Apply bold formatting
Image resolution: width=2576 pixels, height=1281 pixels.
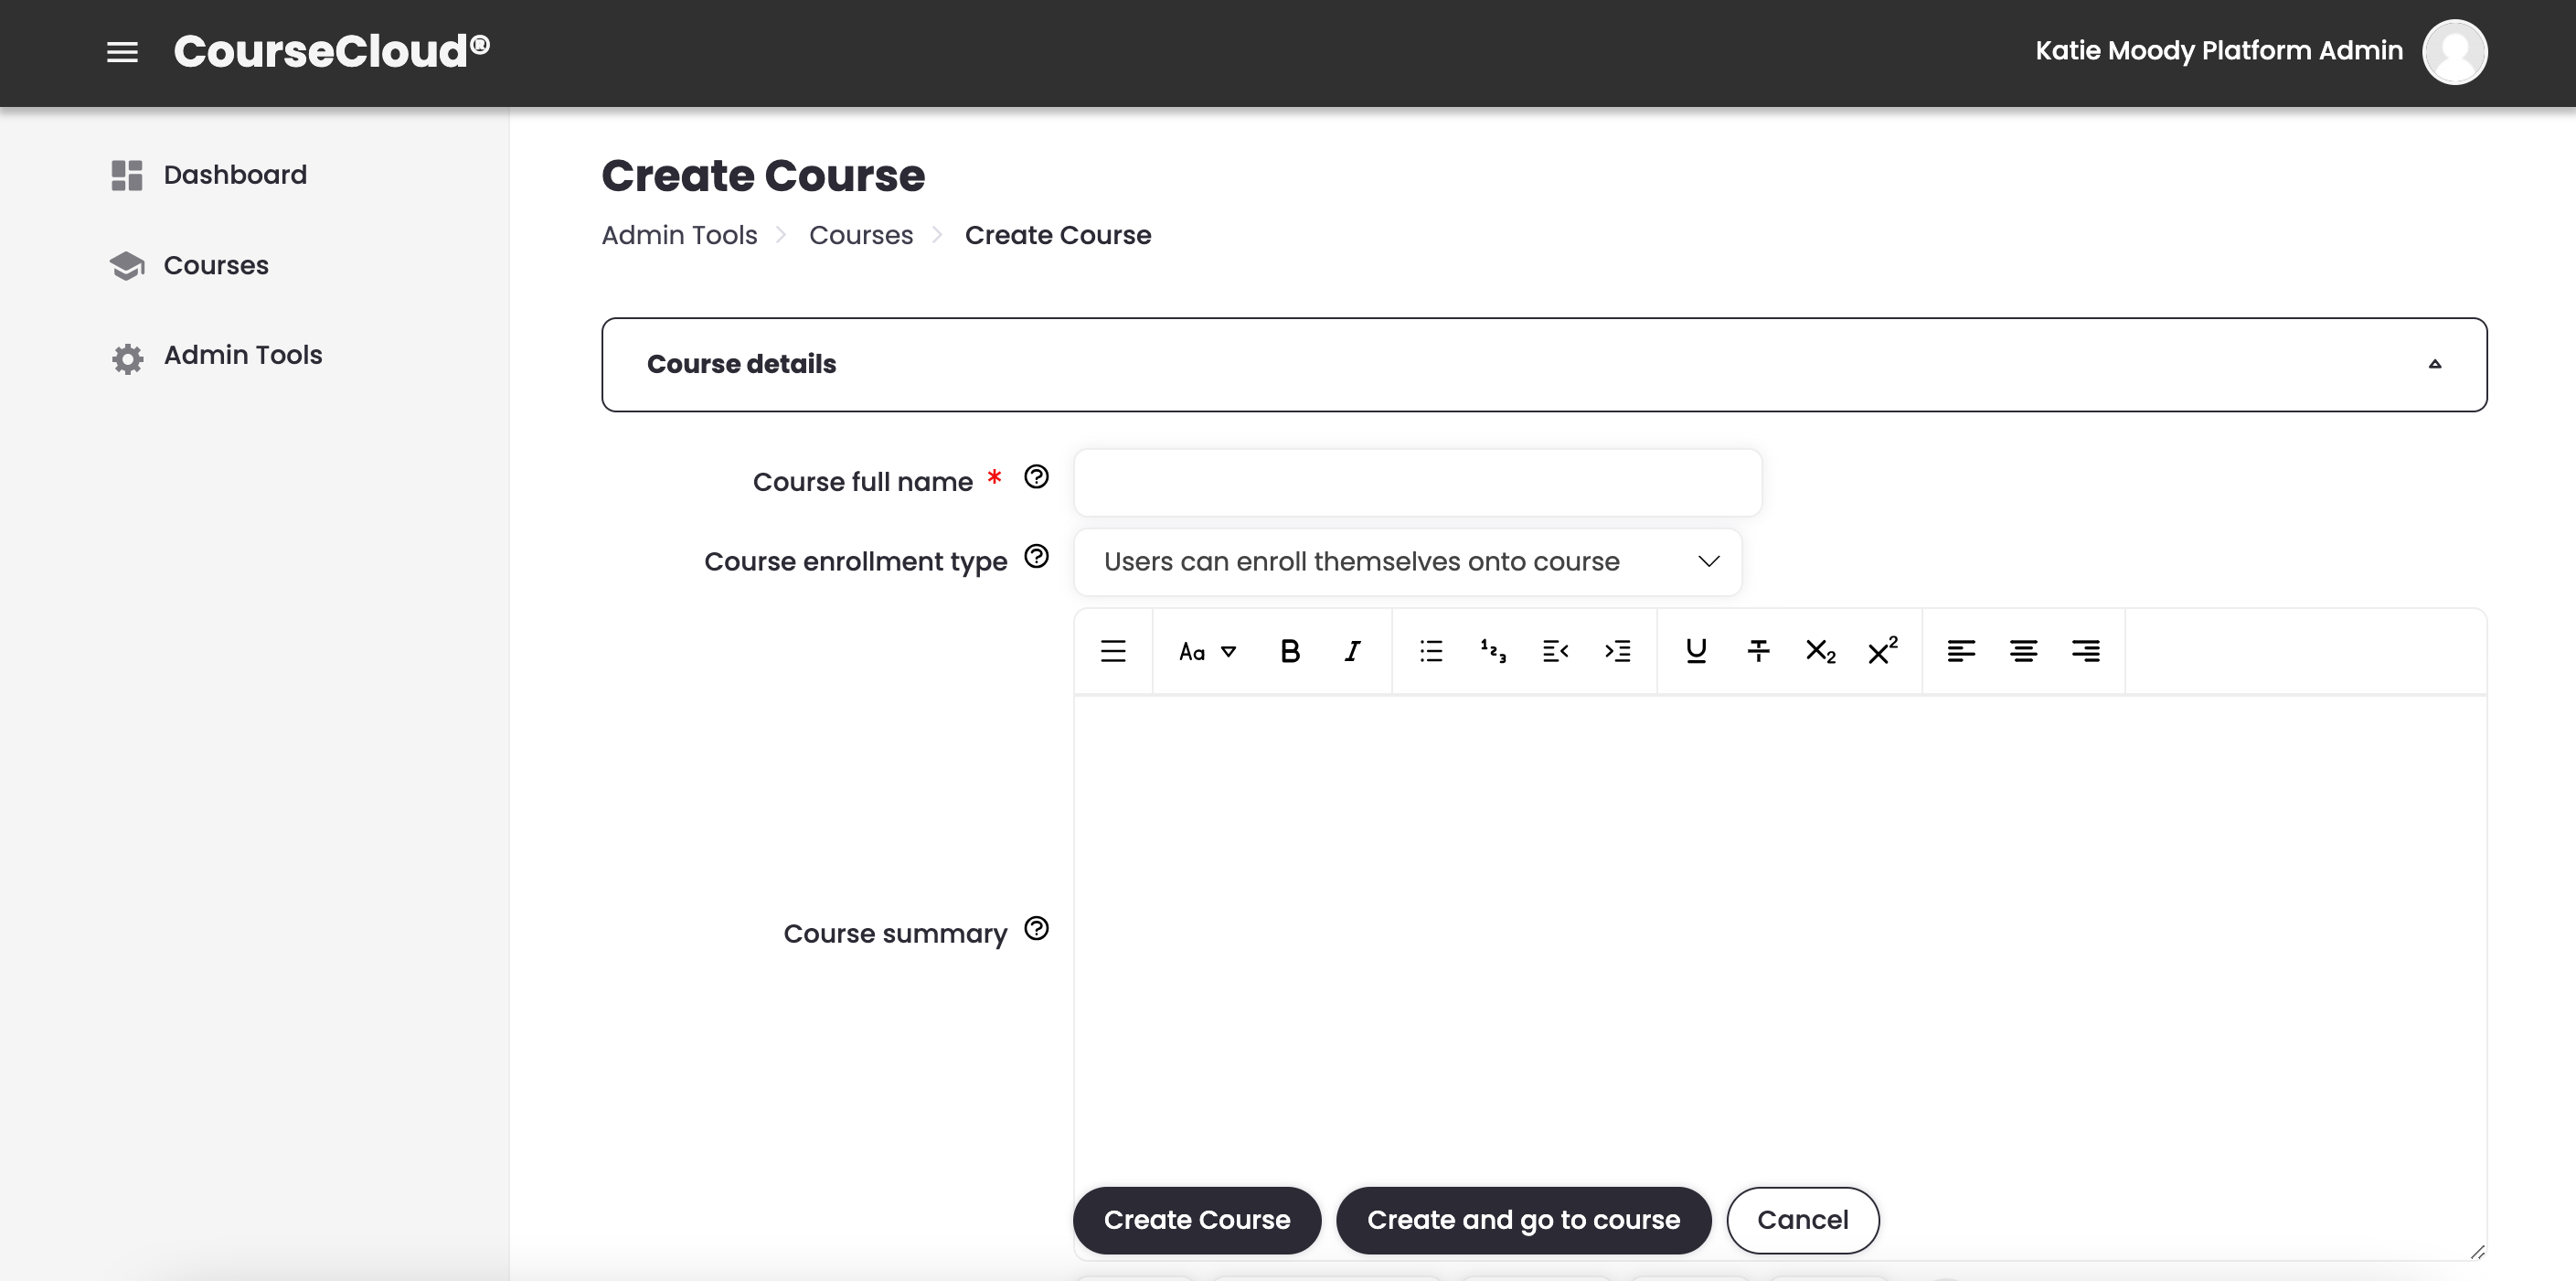[1290, 651]
